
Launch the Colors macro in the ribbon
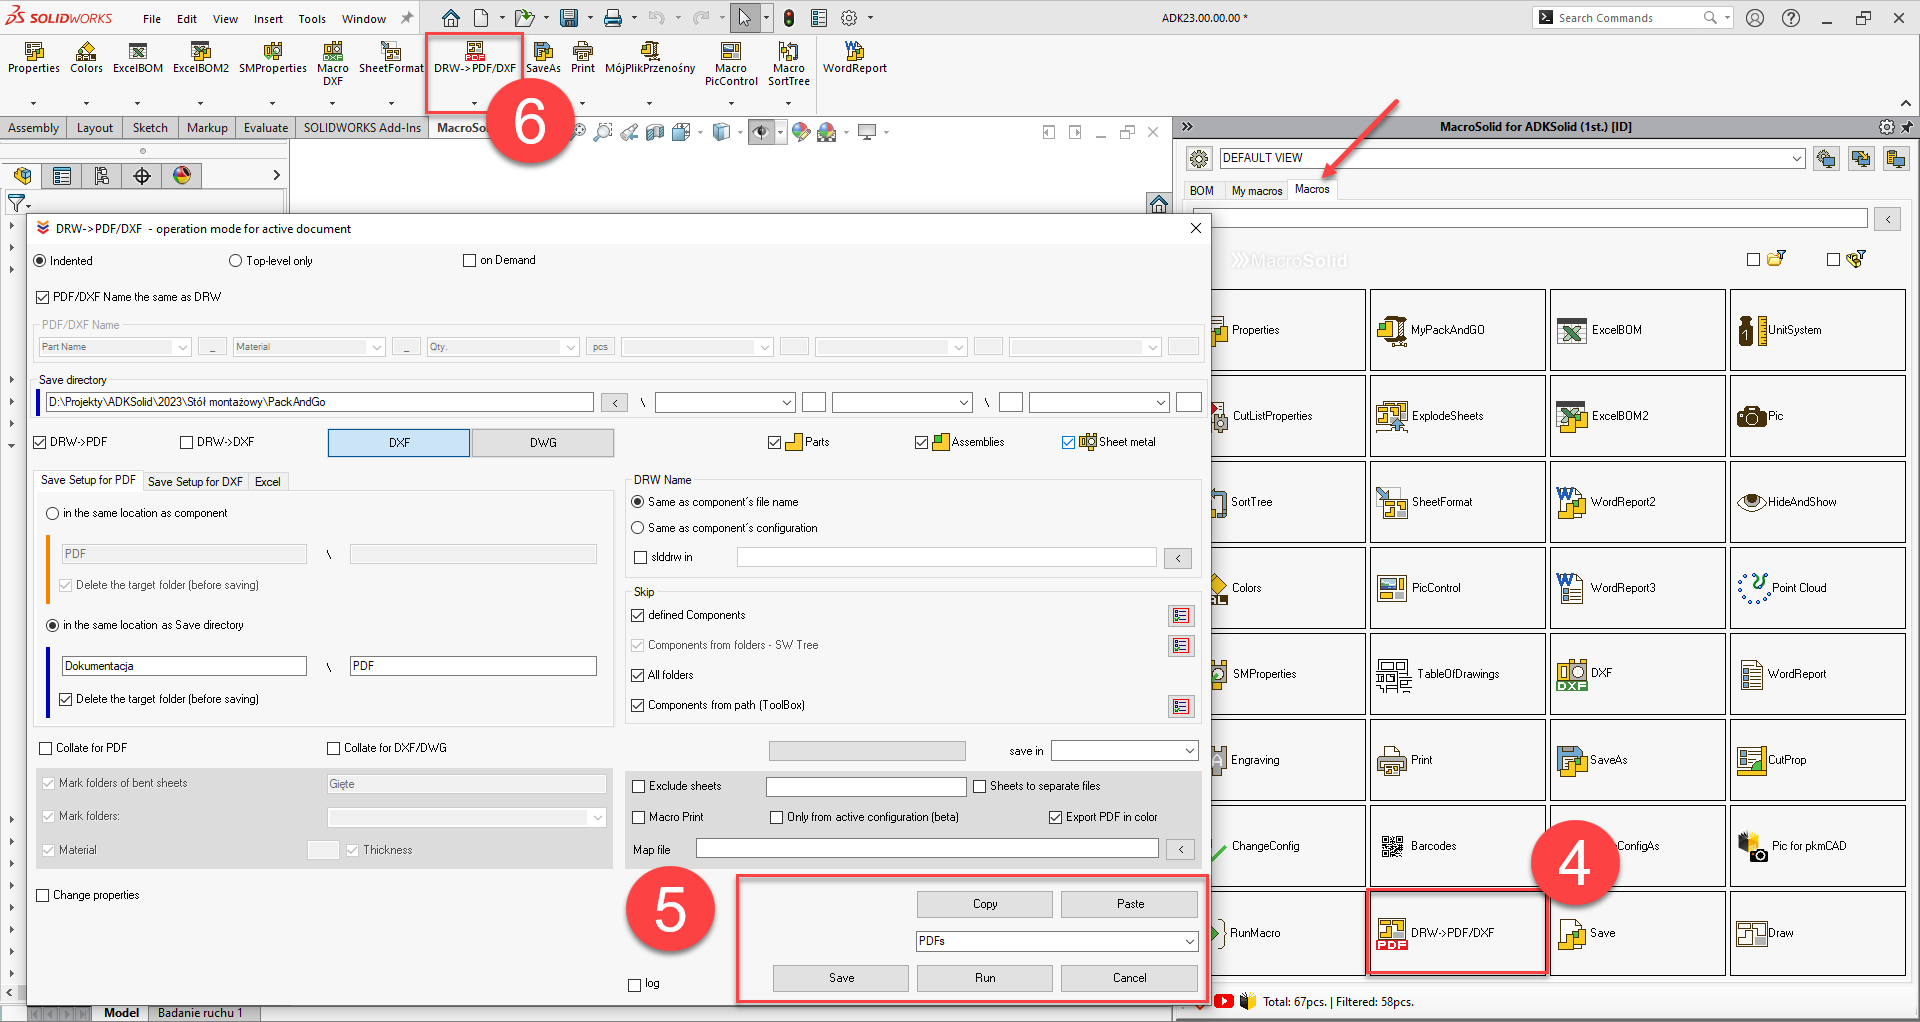[86, 58]
